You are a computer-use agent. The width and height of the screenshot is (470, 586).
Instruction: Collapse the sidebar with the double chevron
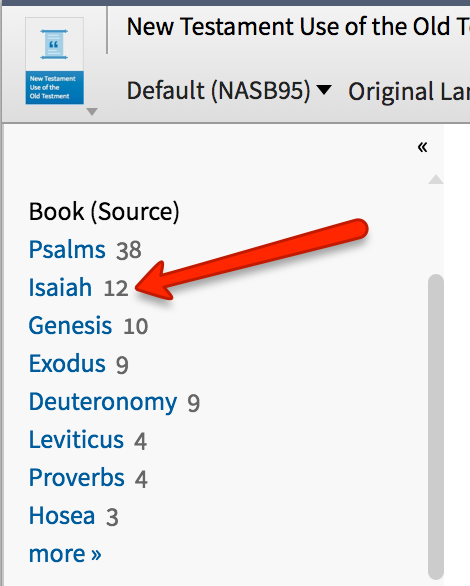(x=423, y=147)
